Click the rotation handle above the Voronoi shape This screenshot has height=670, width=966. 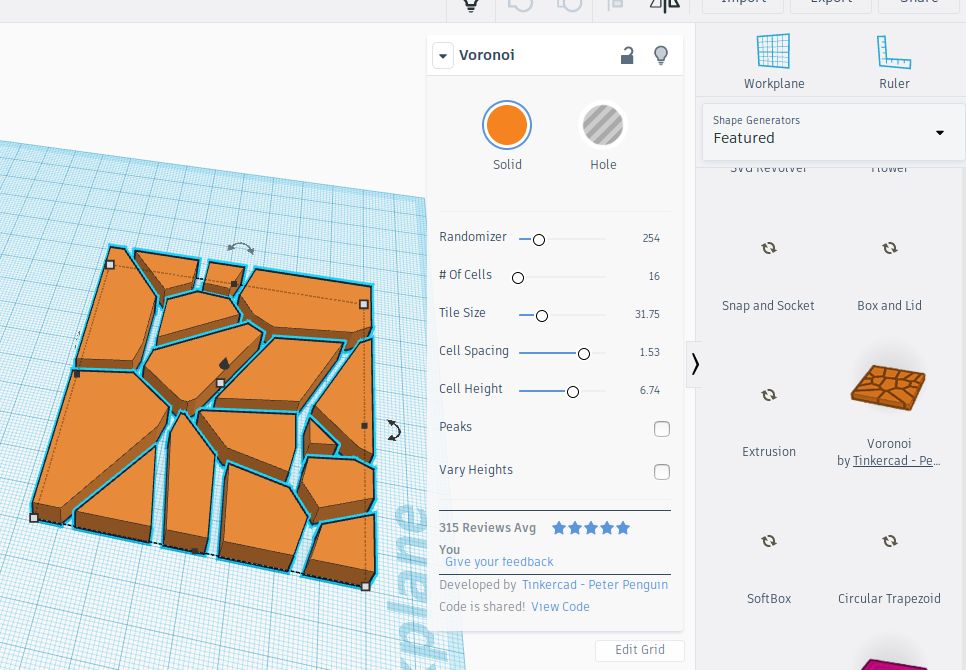pos(240,248)
